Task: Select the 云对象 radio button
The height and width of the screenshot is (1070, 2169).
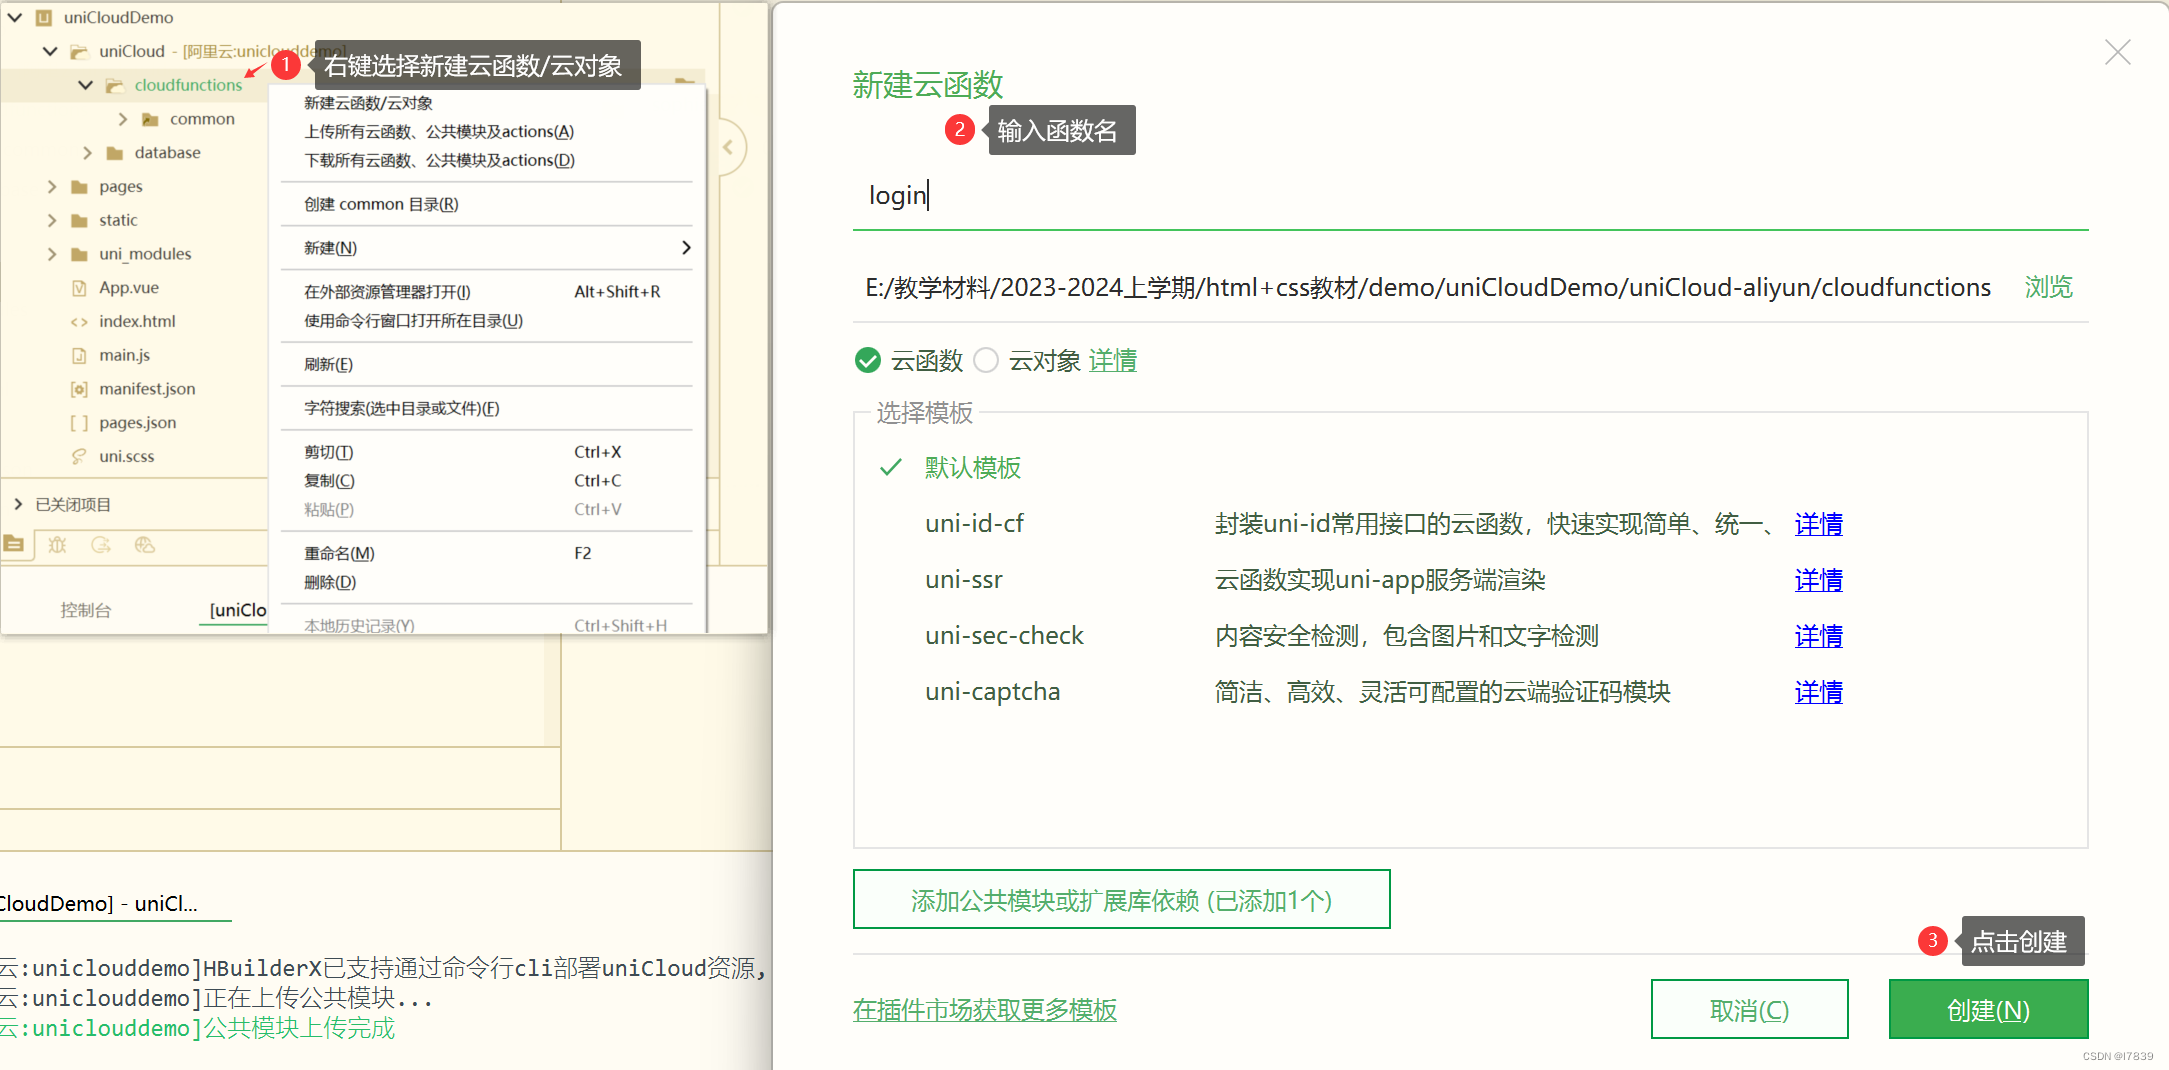Action: click(x=986, y=360)
